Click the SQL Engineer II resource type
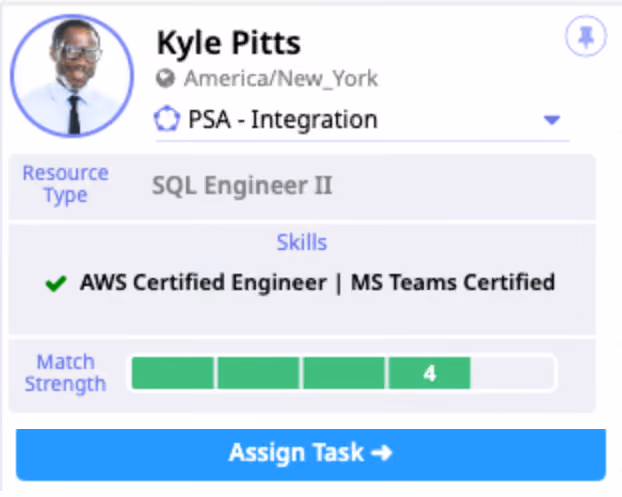The image size is (622, 497). tap(242, 186)
